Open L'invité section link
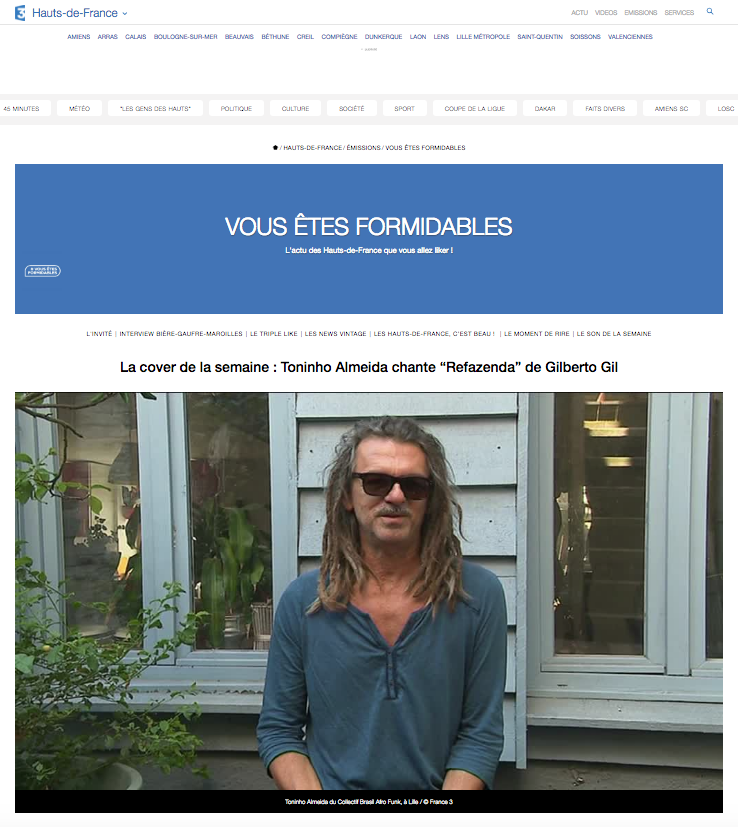 pyautogui.click(x=99, y=334)
